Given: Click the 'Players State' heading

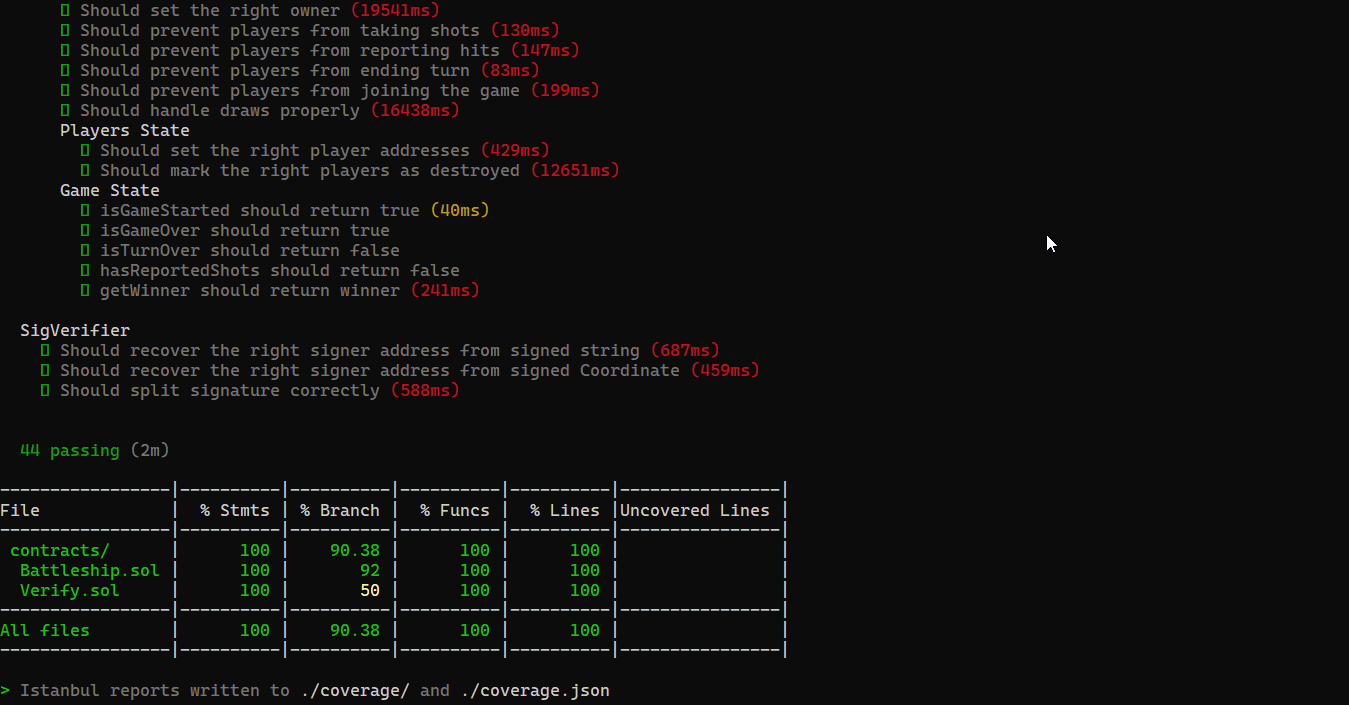Looking at the screenshot, I should point(125,130).
